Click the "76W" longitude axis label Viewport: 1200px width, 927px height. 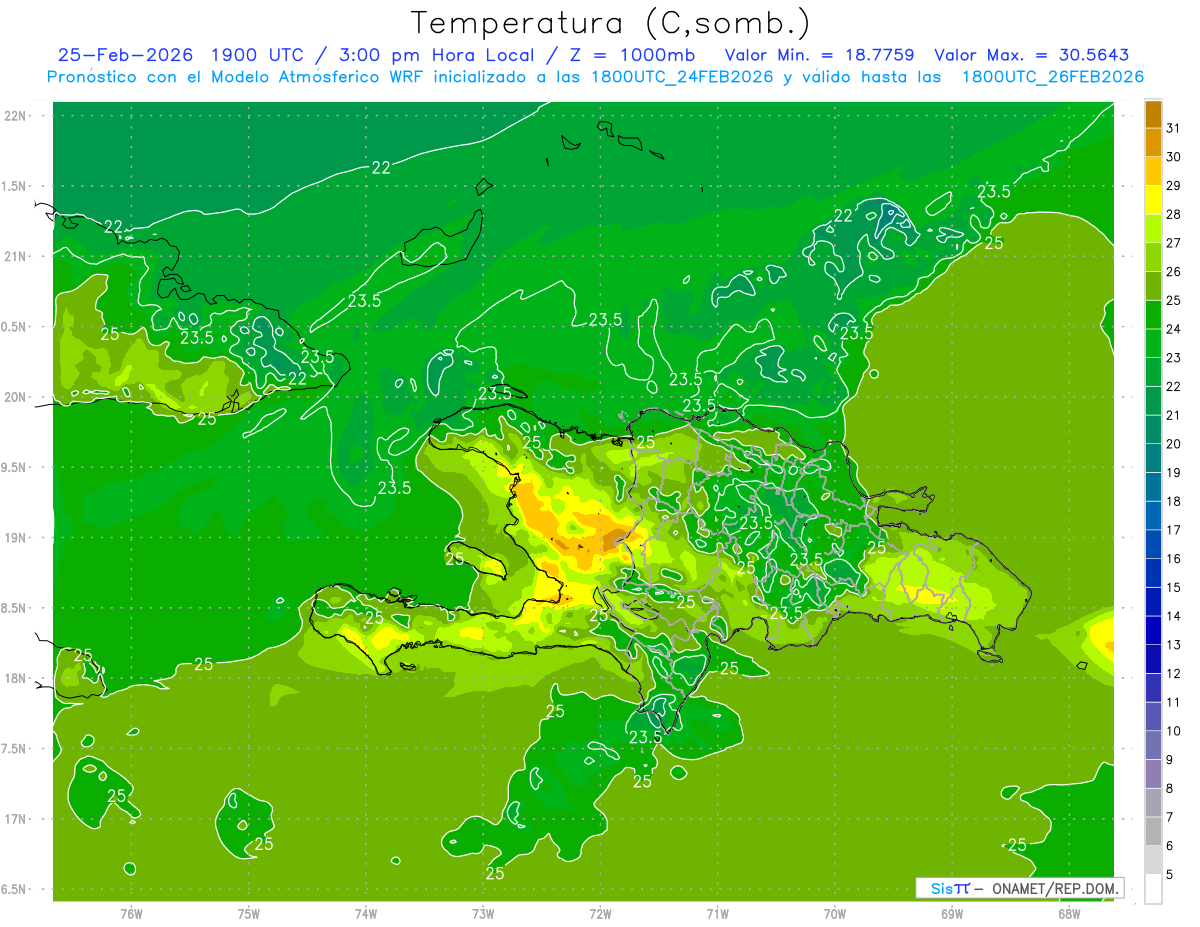[131, 914]
